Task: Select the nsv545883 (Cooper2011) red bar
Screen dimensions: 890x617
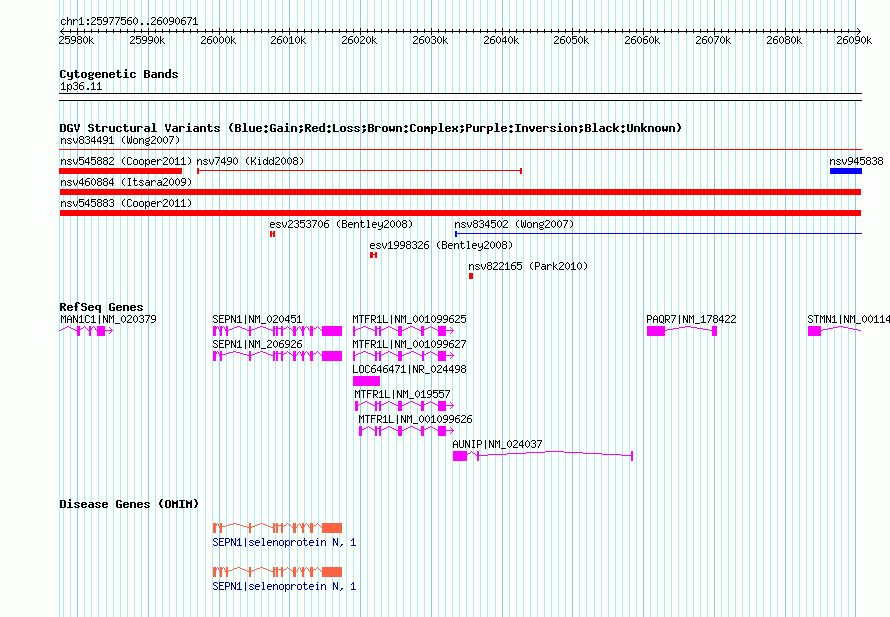Action: 460,213
